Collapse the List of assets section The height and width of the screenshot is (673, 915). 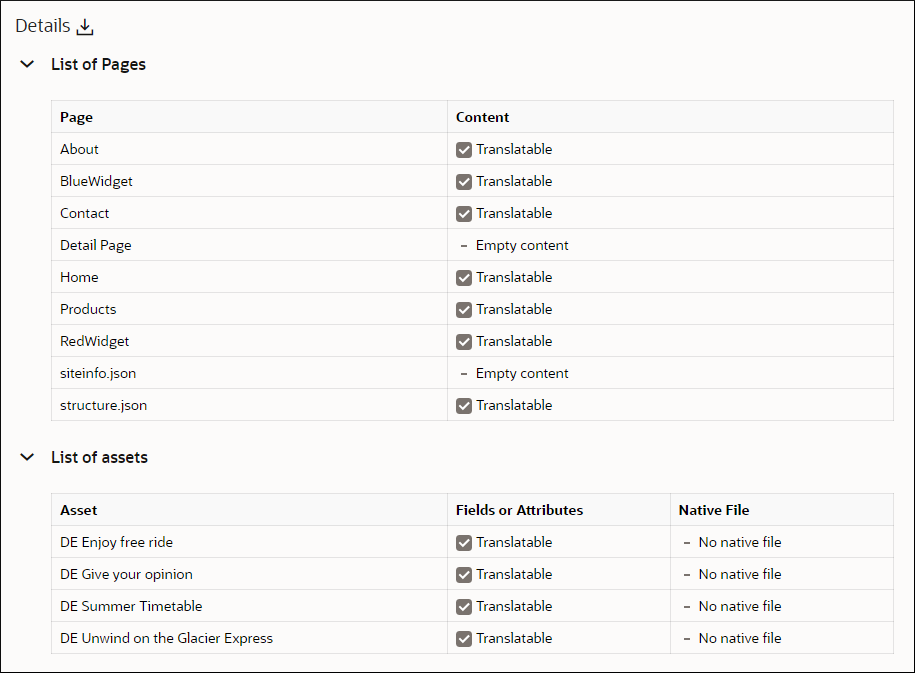tap(27, 457)
